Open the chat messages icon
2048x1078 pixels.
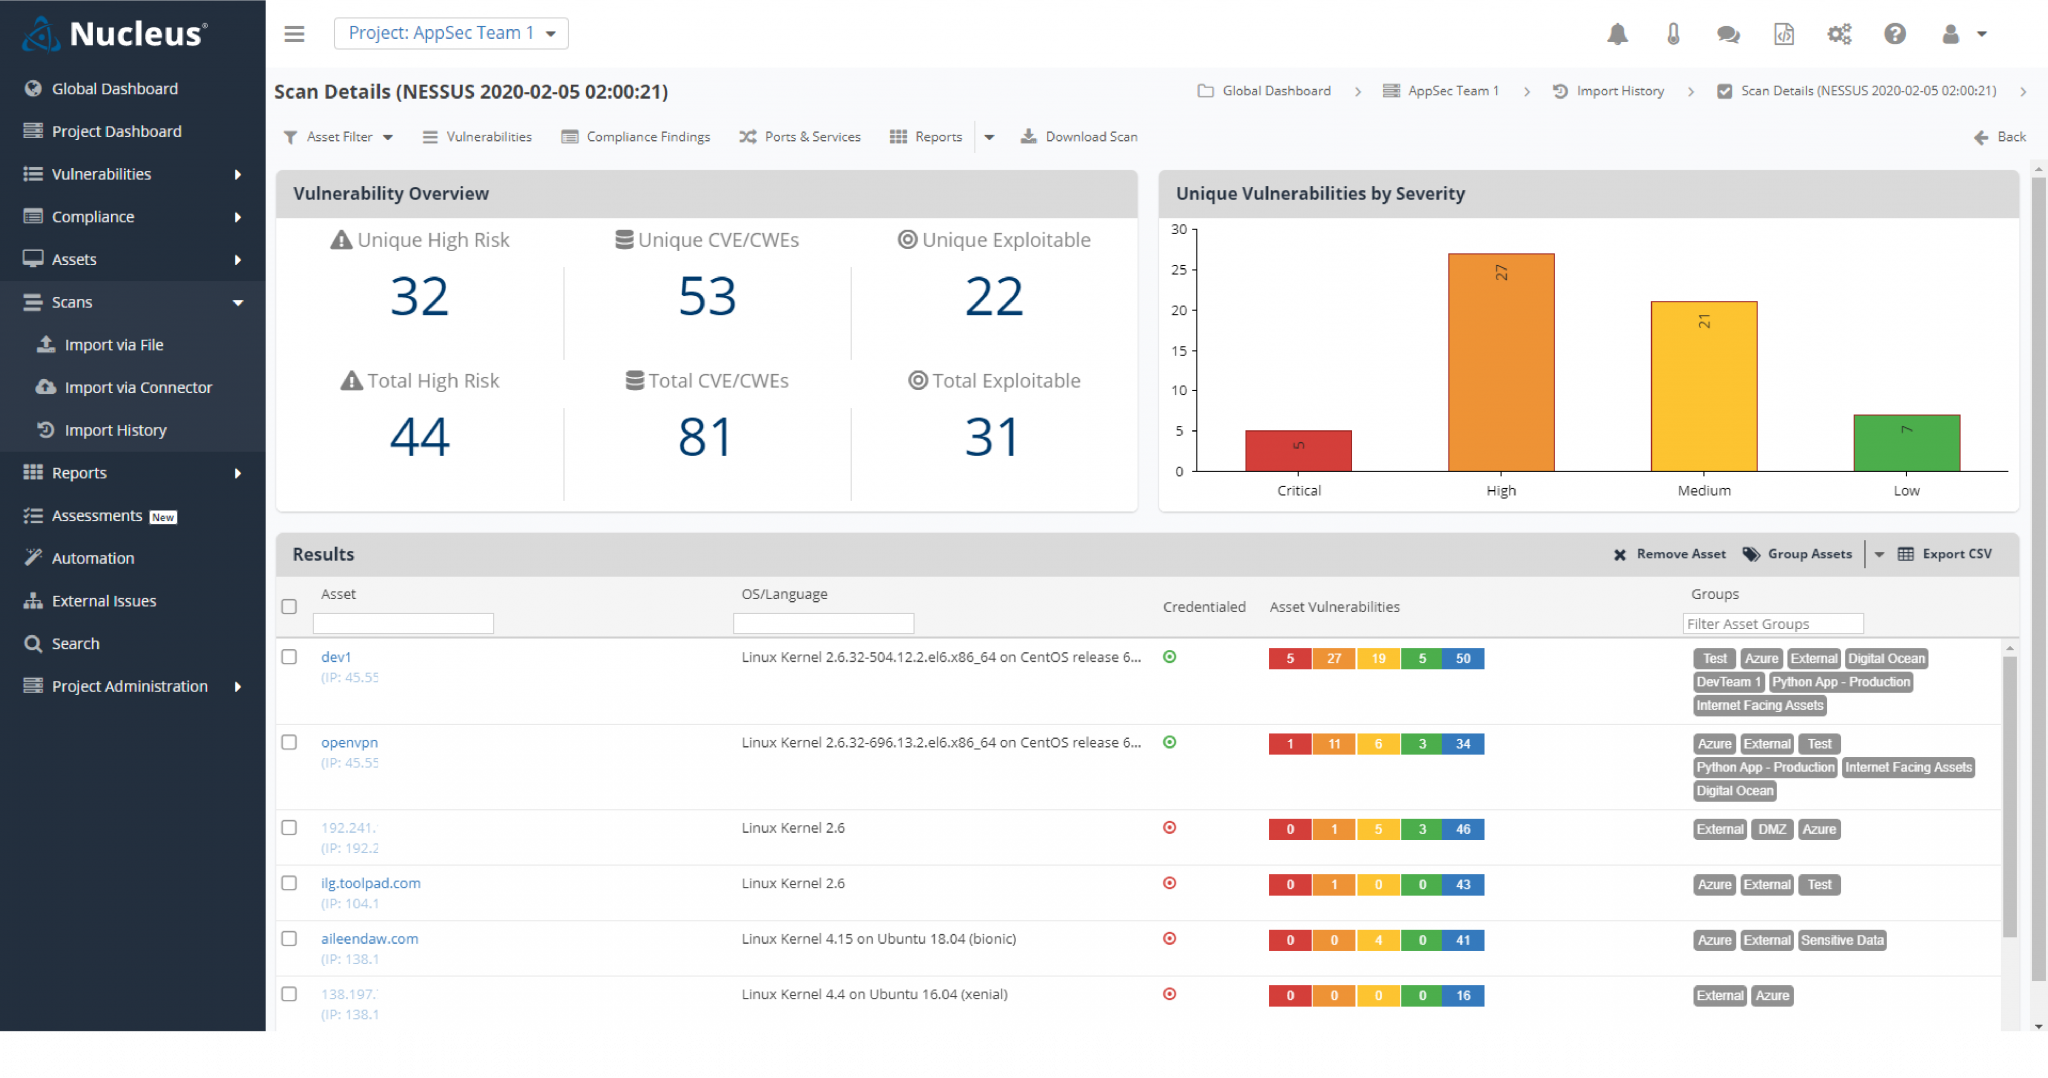point(1728,34)
